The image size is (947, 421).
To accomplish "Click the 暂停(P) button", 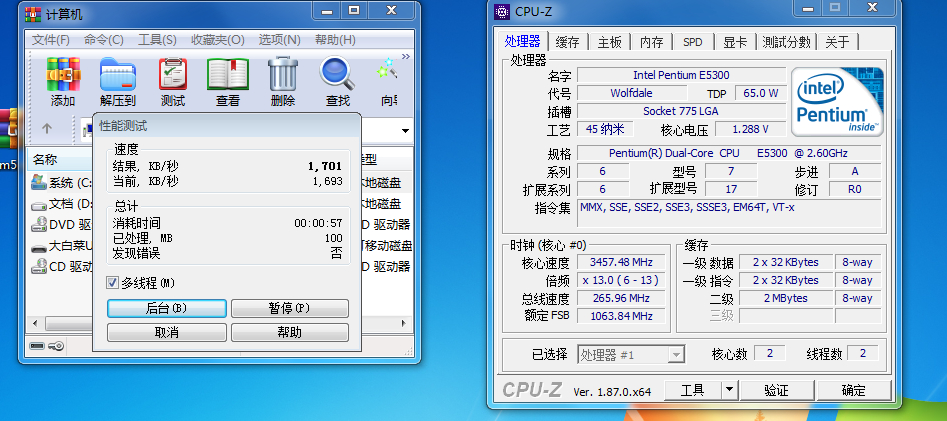I will point(290,308).
